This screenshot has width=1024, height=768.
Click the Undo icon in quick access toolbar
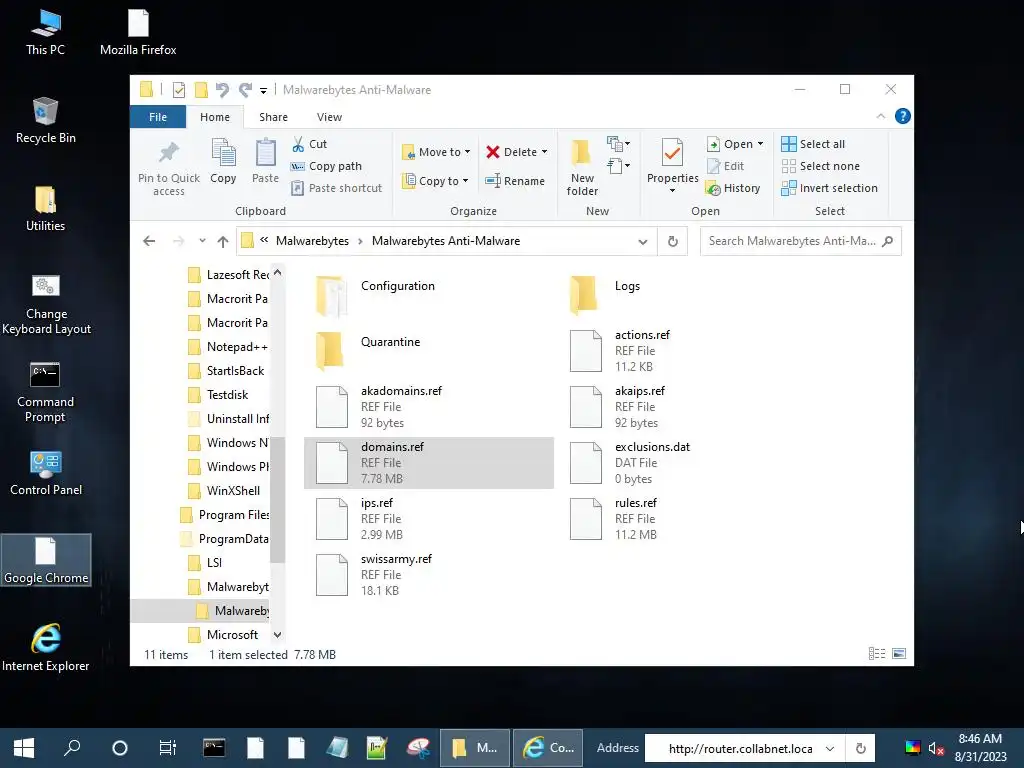pos(222,90)
